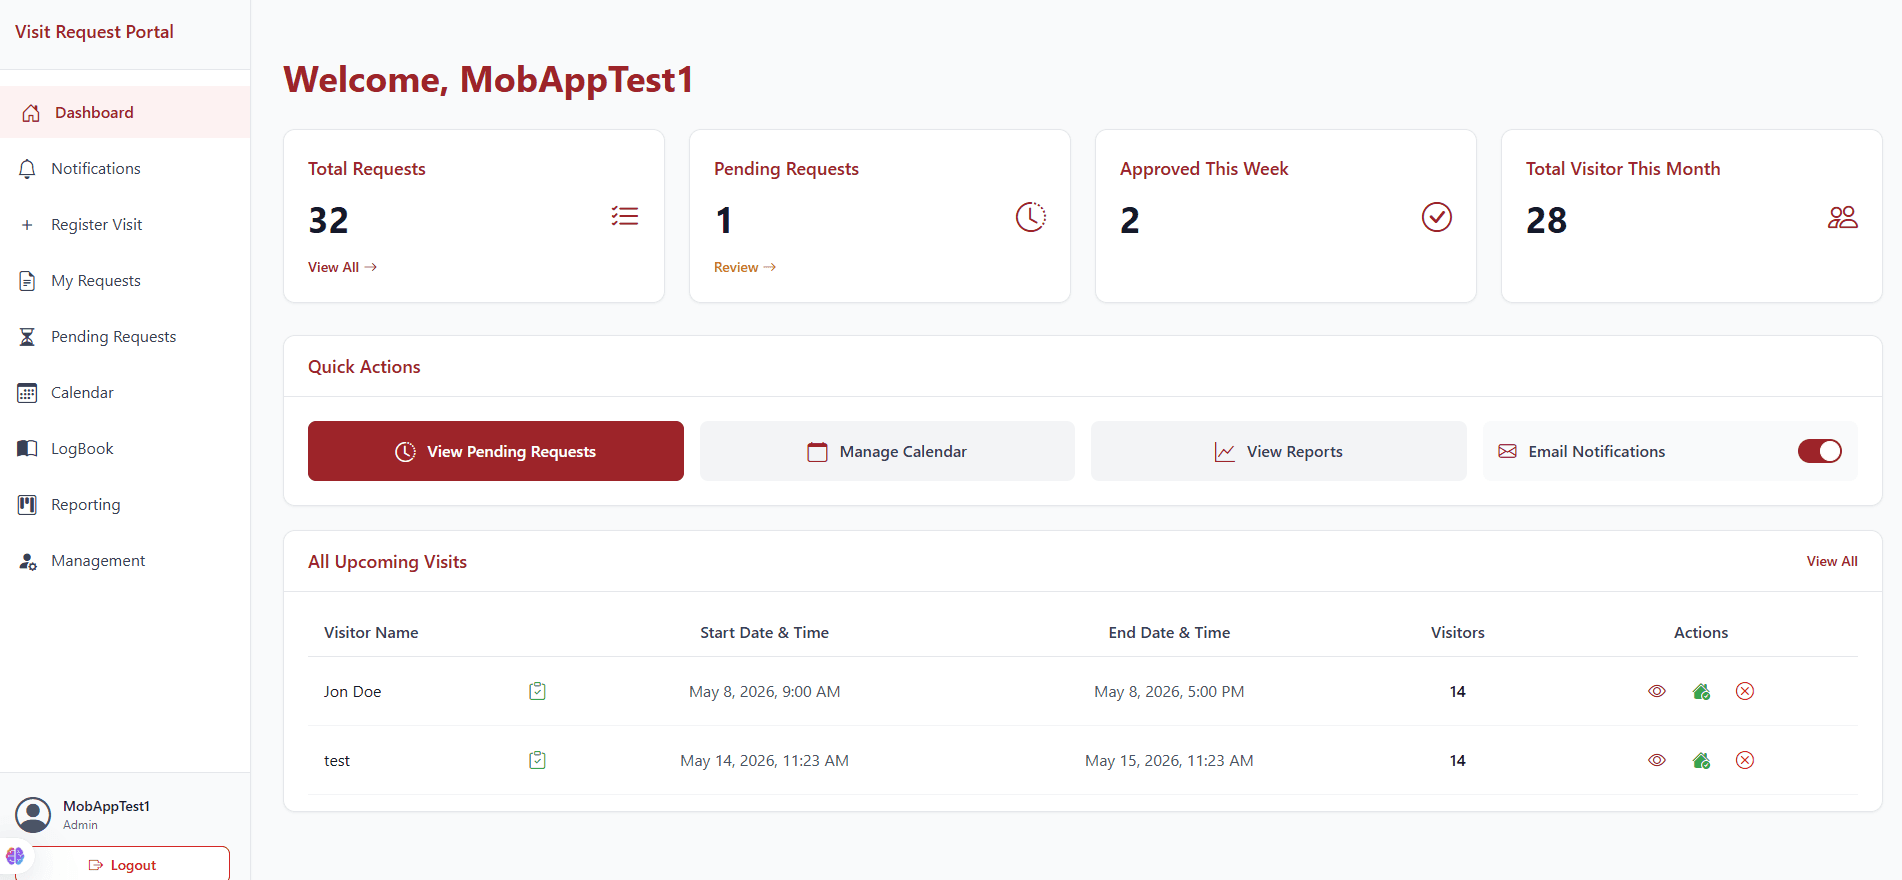Select Pending Requests in sidebar menu

[x=125, y=337]
